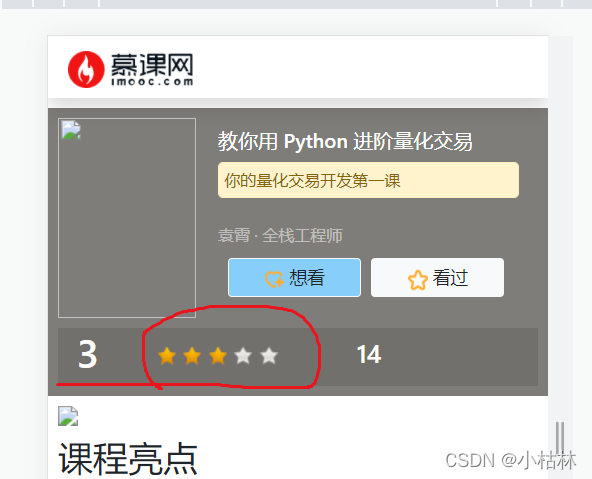This screenshot has width=592, height=479.
Task: Select the first gold rating star
Action: pyautogui.click(x=167, y=356)
